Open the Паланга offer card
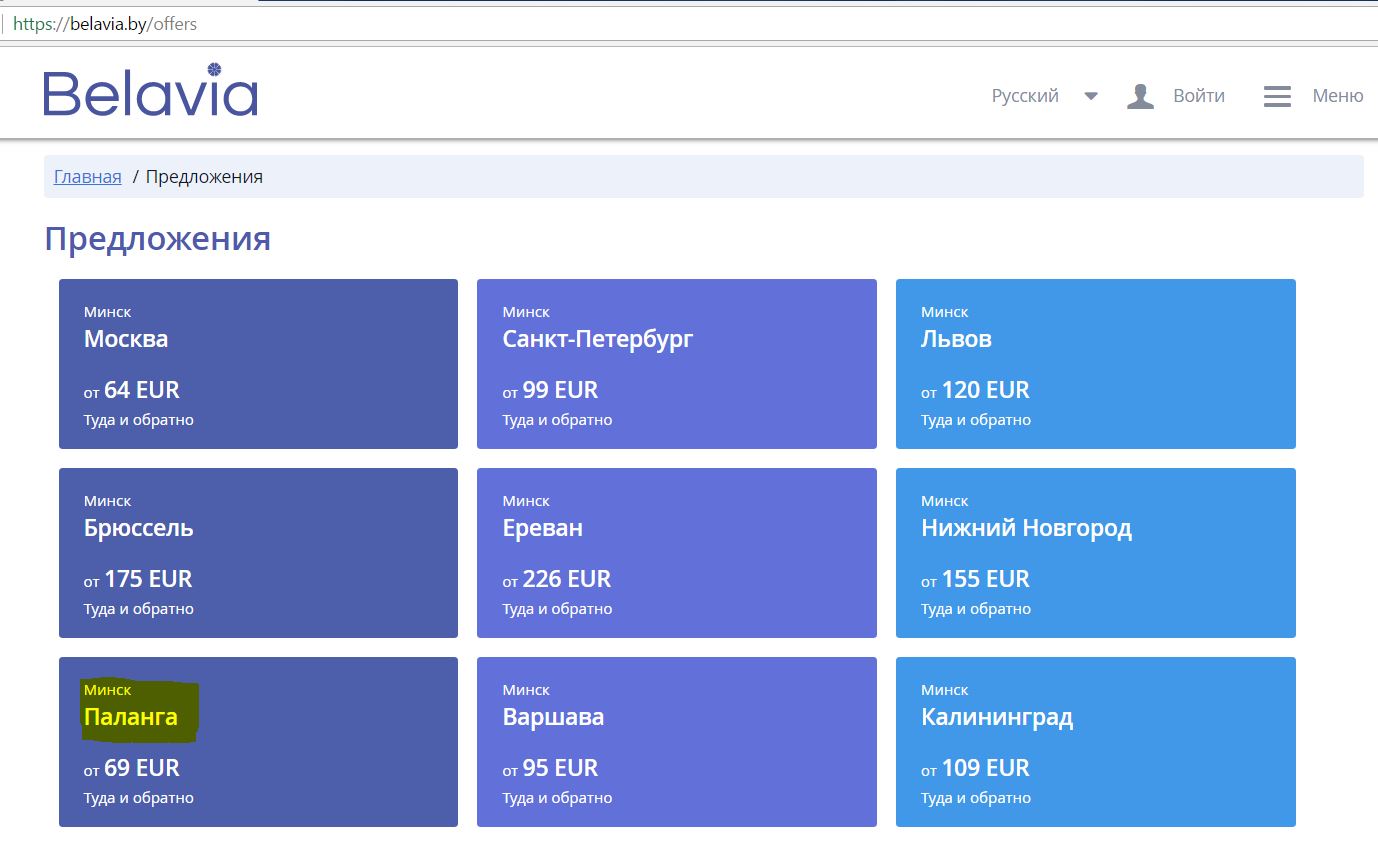1378x865 pixels. click(258, 742)
